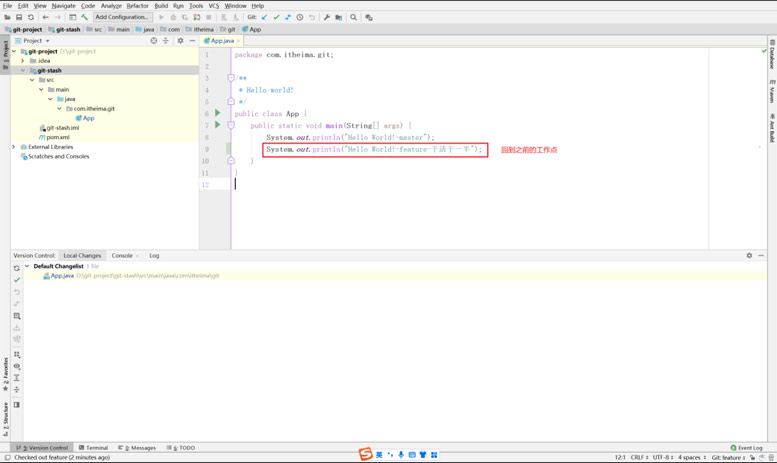Open the UTF-8 encoding selector
The width and height of the screenshot is (777, 463).
pyautogui.click(x=664, y=458)
